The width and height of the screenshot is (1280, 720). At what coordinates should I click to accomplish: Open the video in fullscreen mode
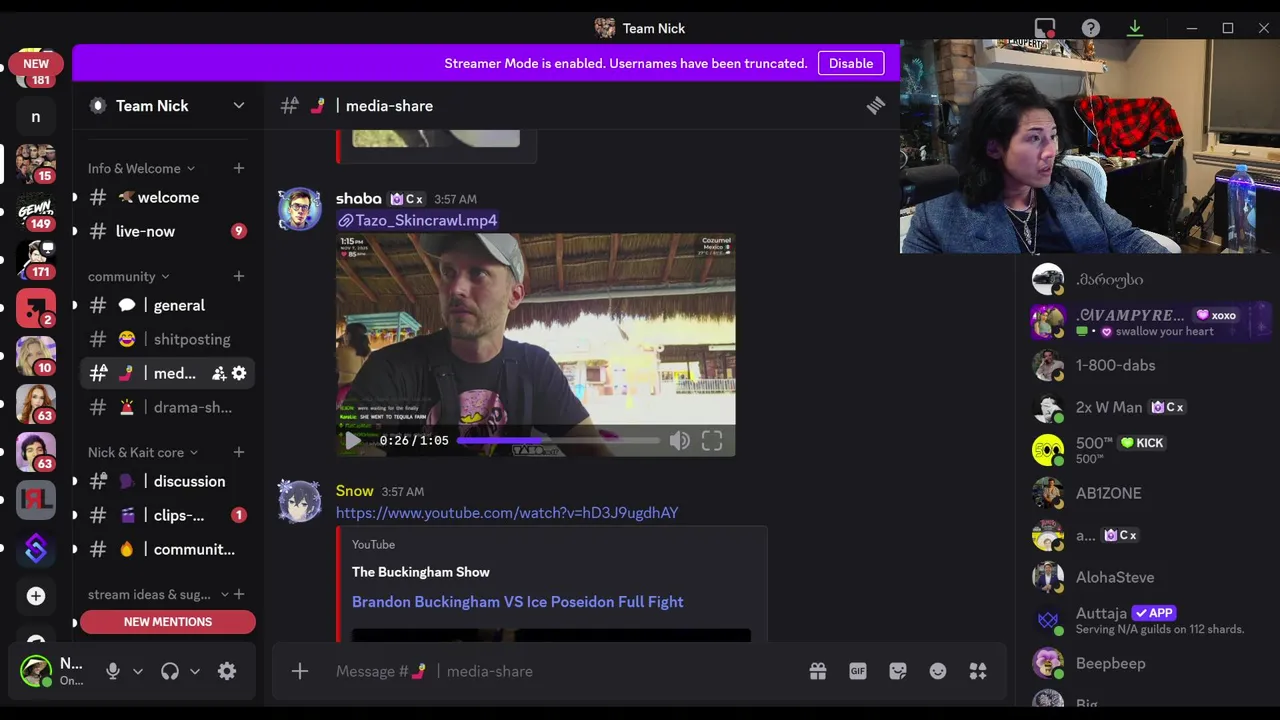pyautogui.click(x=712, y=440)
